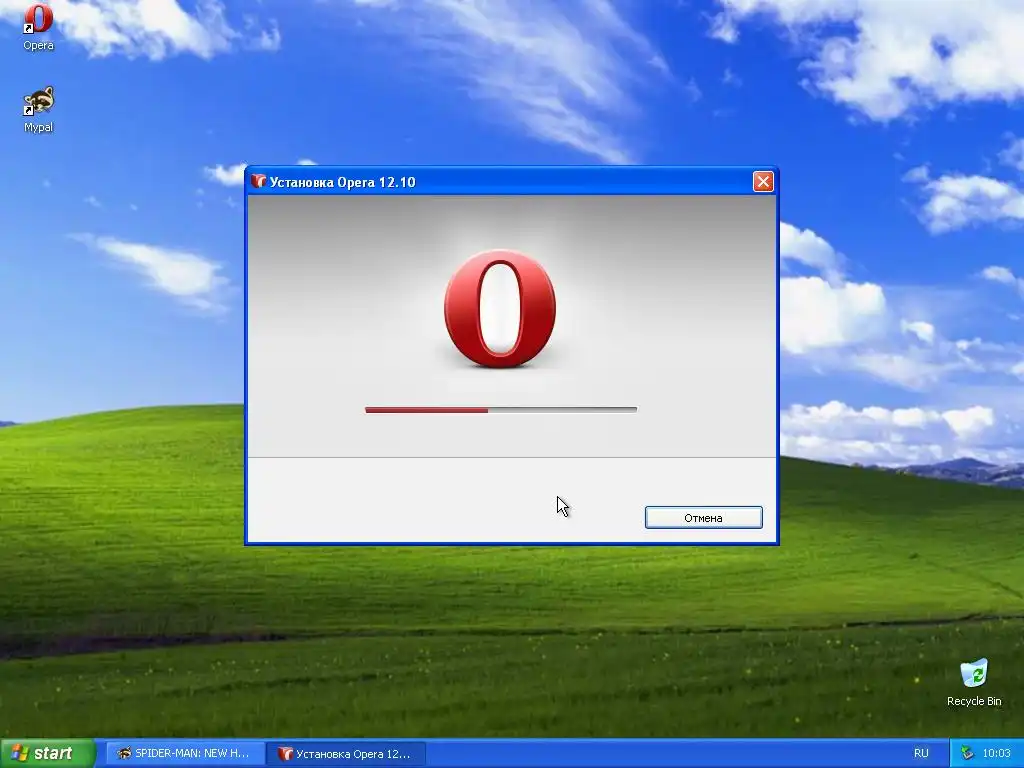Click the large Opera logo in installer
The image size is (1024, 768).
pos(500,308)
